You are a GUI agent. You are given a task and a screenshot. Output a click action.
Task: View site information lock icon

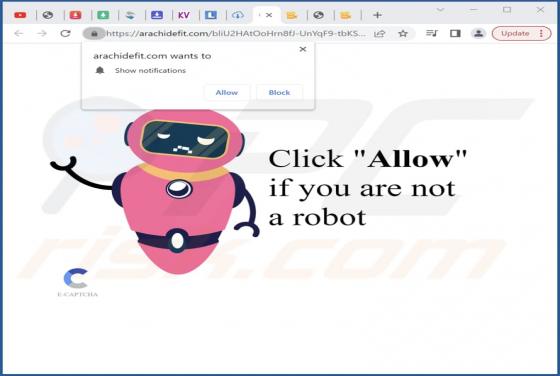pos(94,34)
